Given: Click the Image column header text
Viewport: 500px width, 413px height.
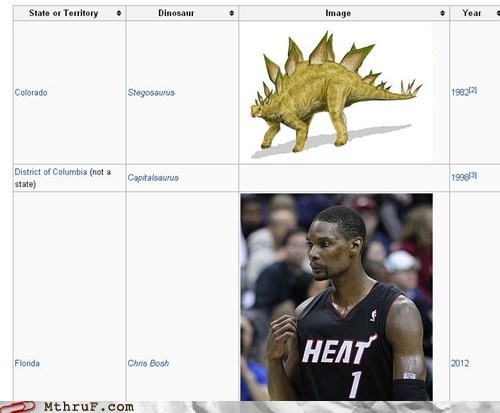Looking at the screenshot, I should (338, 13).
